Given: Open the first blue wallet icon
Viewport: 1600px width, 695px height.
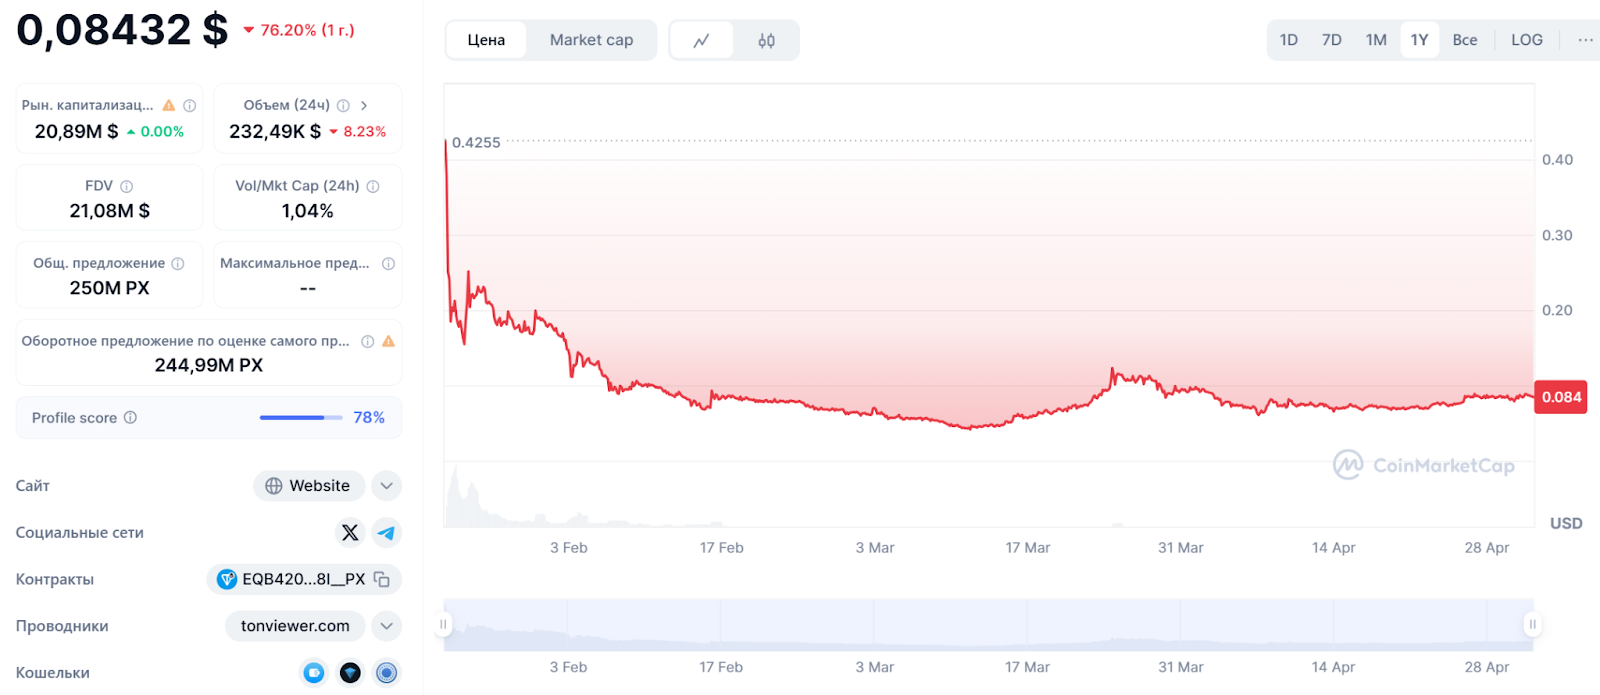Looking at the screenshot, I should 314,673.
